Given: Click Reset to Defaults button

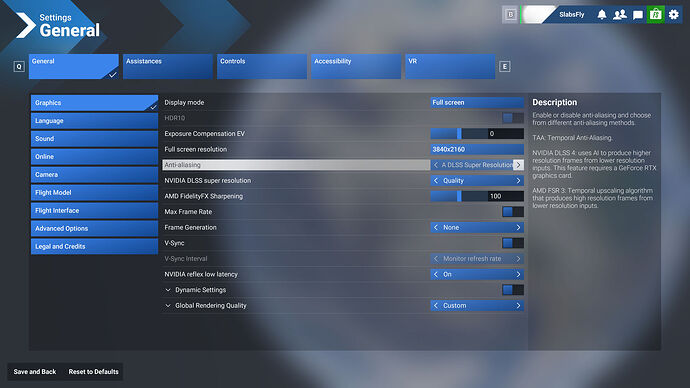Looking at the screenshot, I should tap(93, 372).
